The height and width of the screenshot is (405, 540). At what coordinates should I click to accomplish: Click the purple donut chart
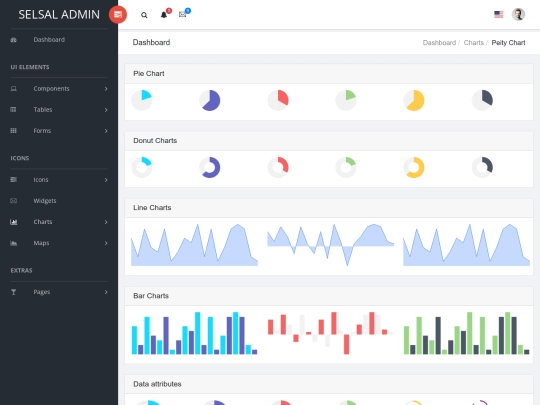point(210,167)
